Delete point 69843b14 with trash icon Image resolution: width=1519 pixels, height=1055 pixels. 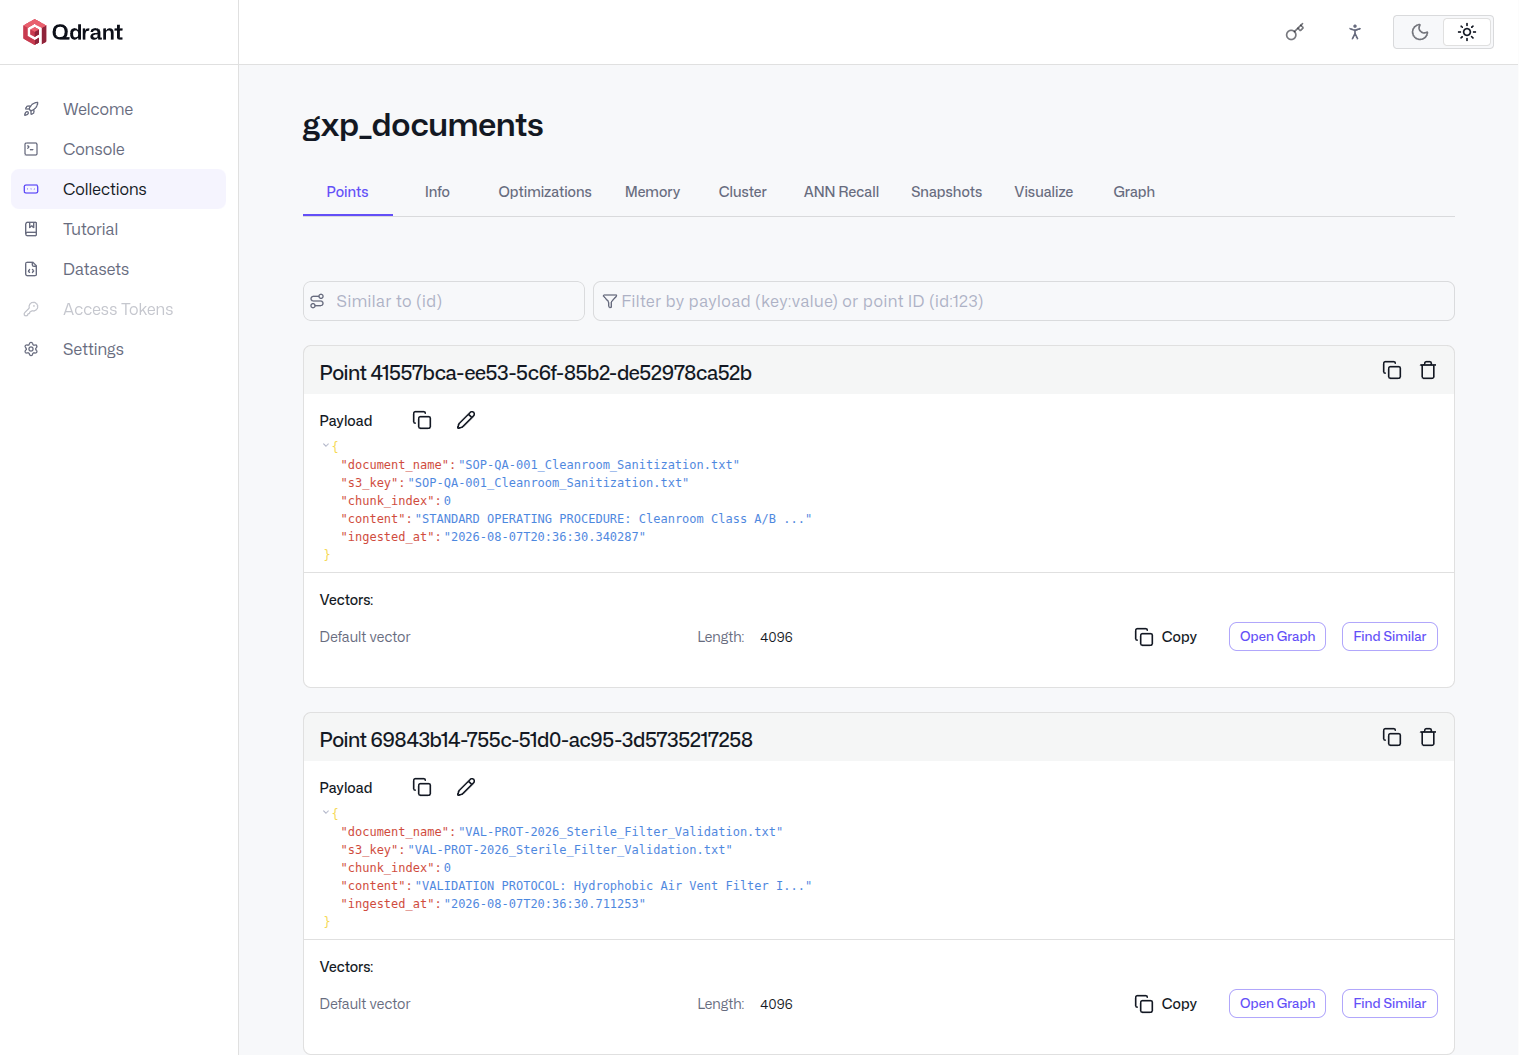1428,737
